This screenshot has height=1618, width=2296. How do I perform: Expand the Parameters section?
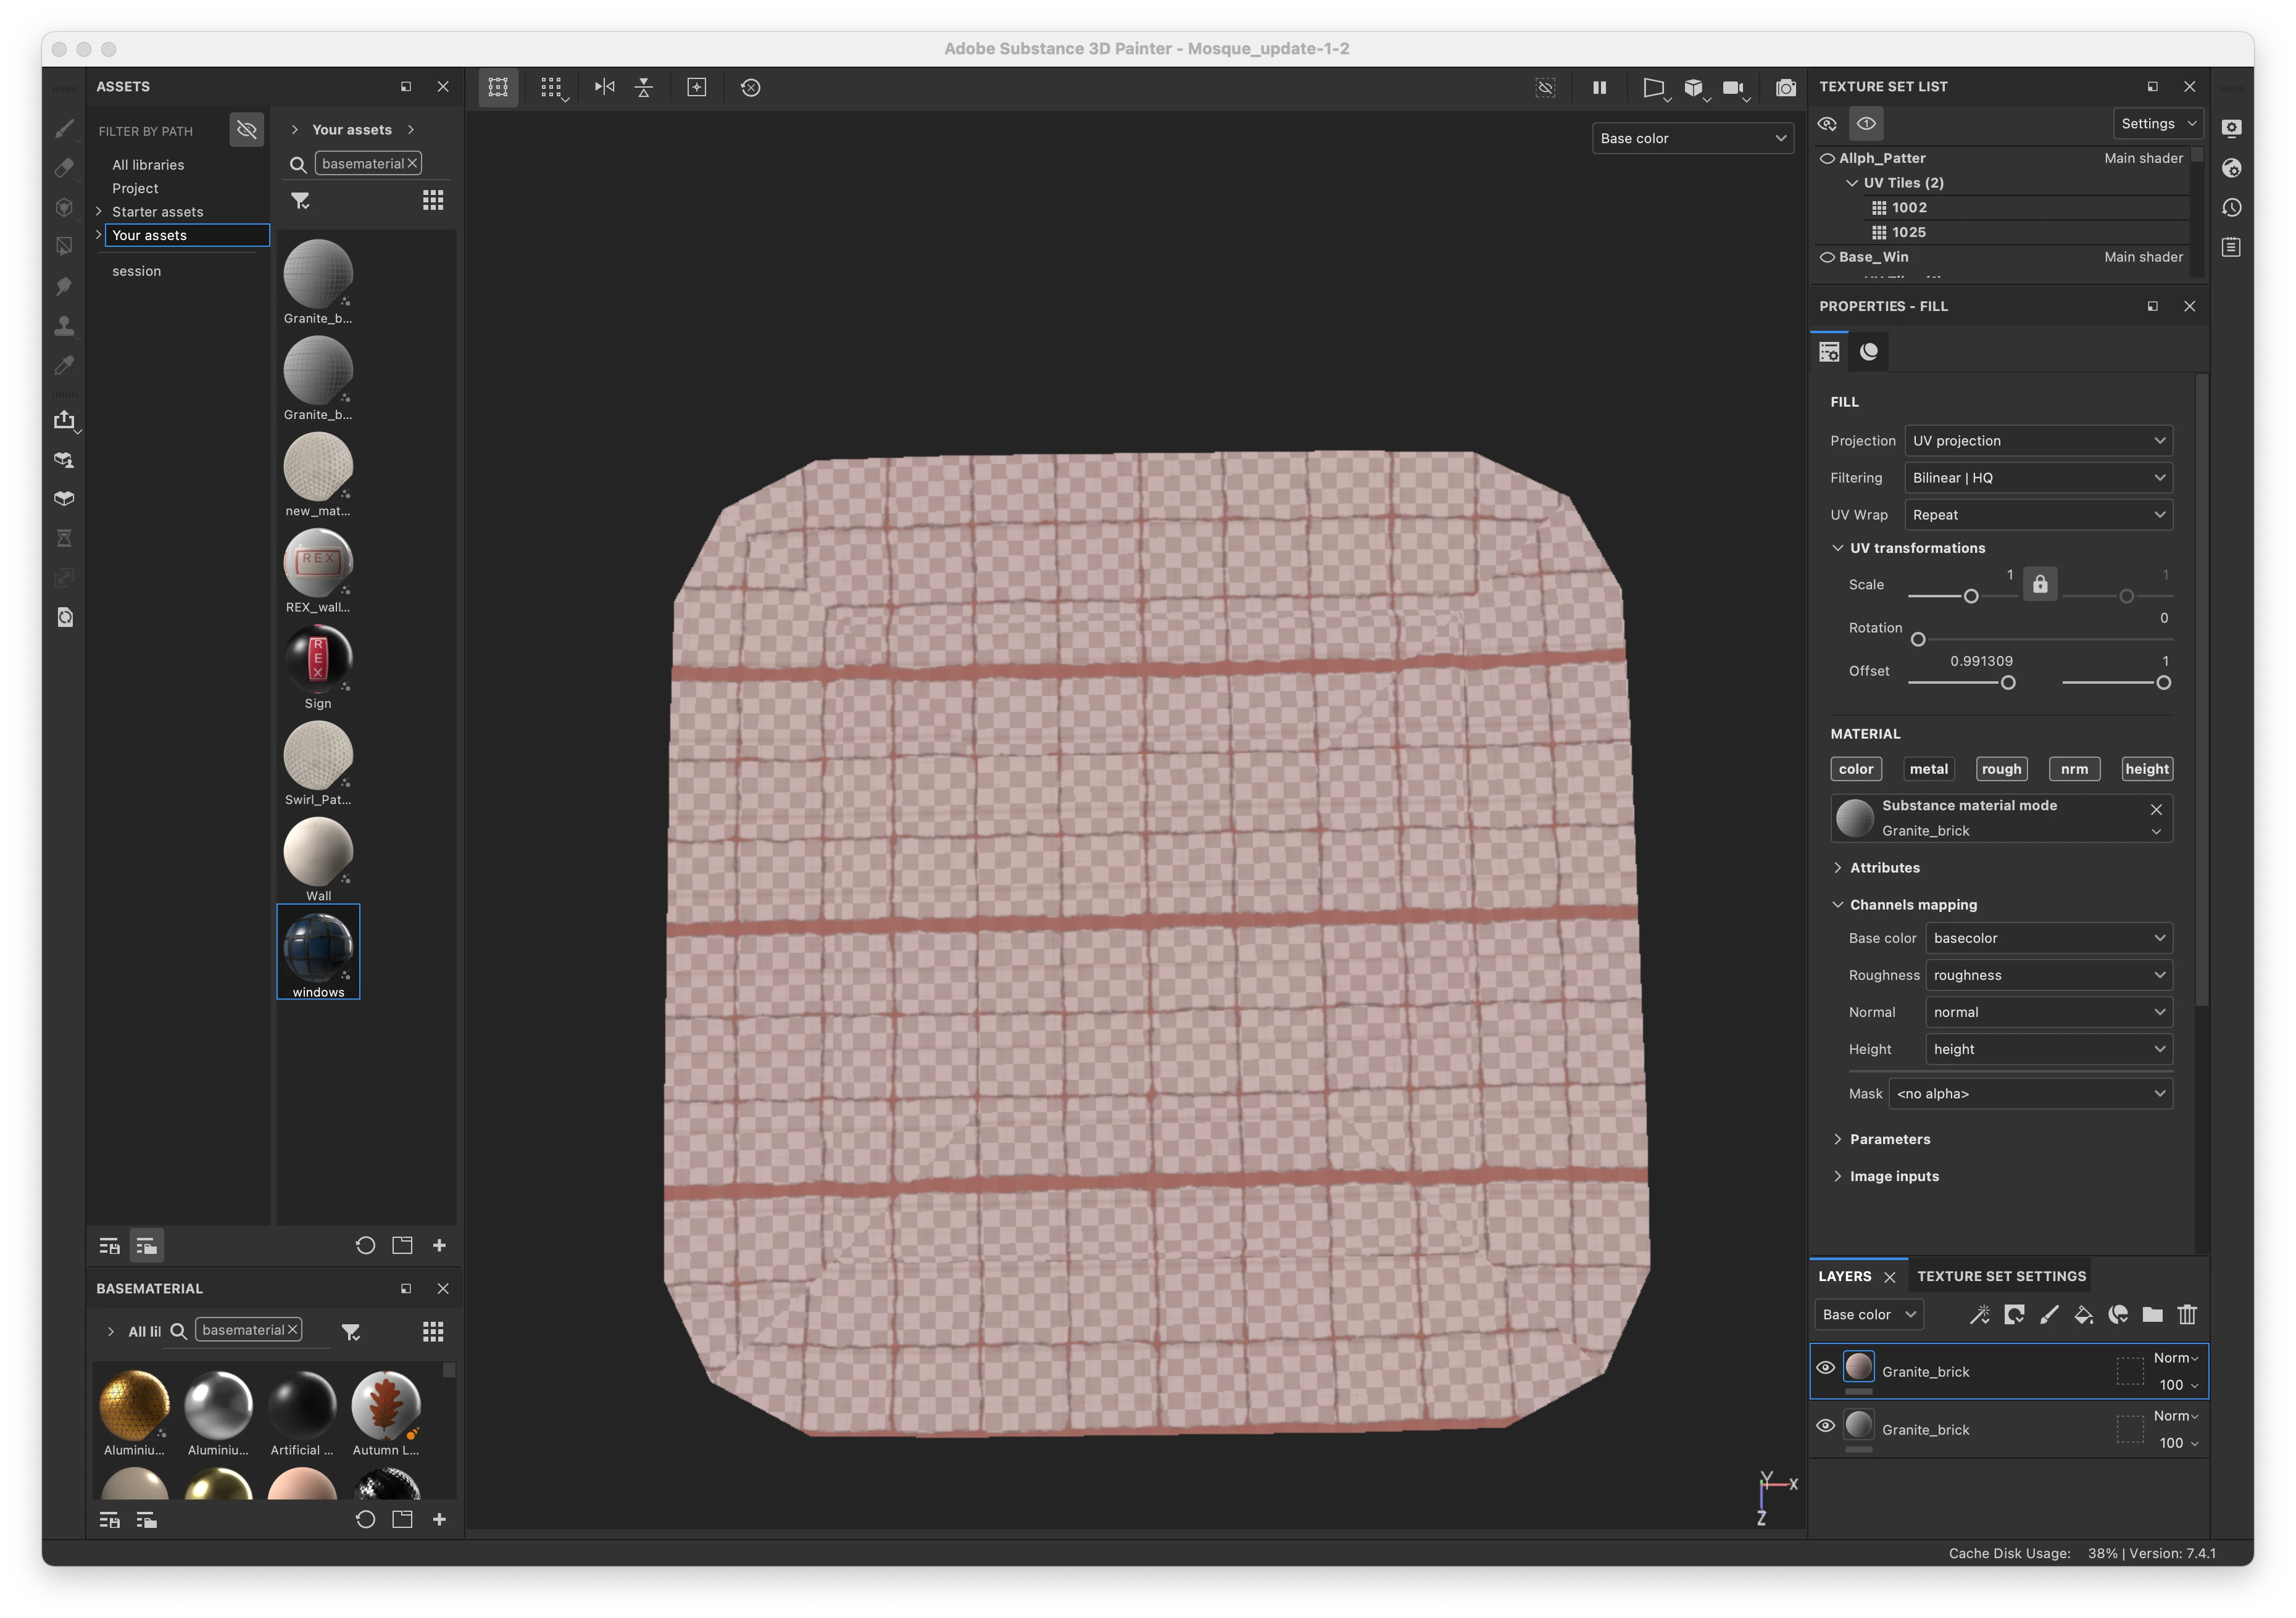tap(1889, 1139)
